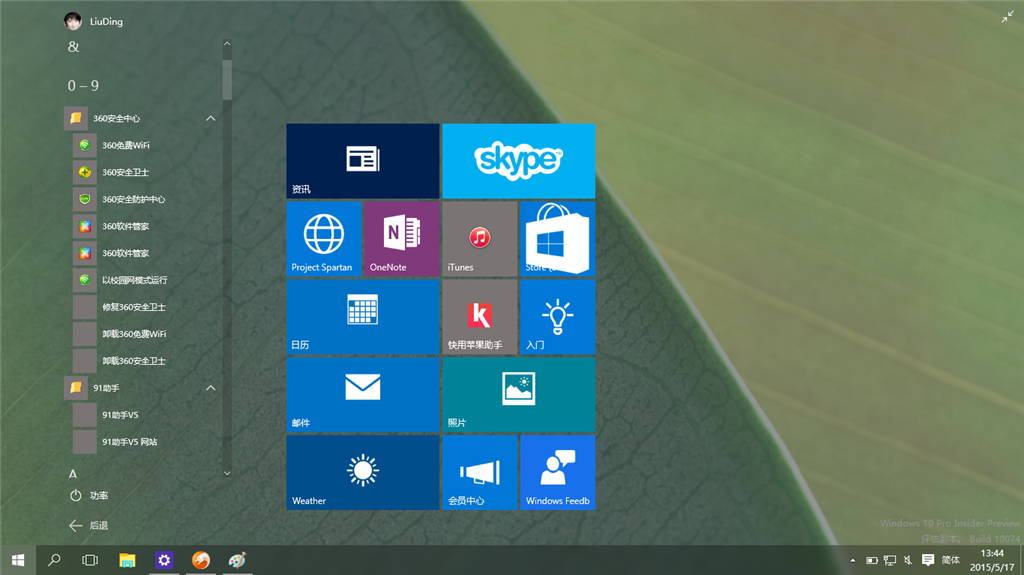Open the 入门 lightbulb tile

pos(557,316)
